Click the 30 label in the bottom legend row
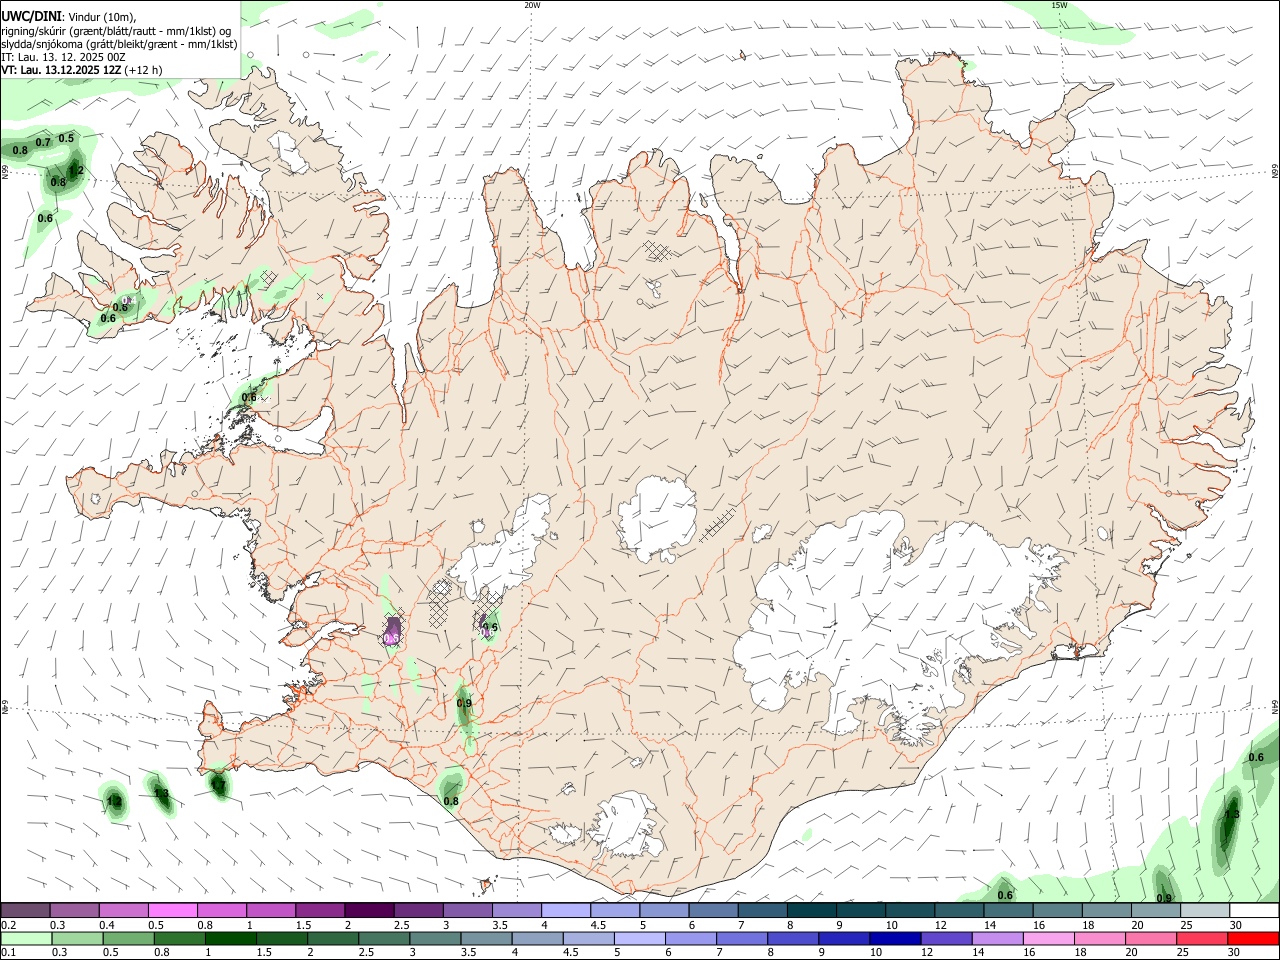 click(1235, 953)
